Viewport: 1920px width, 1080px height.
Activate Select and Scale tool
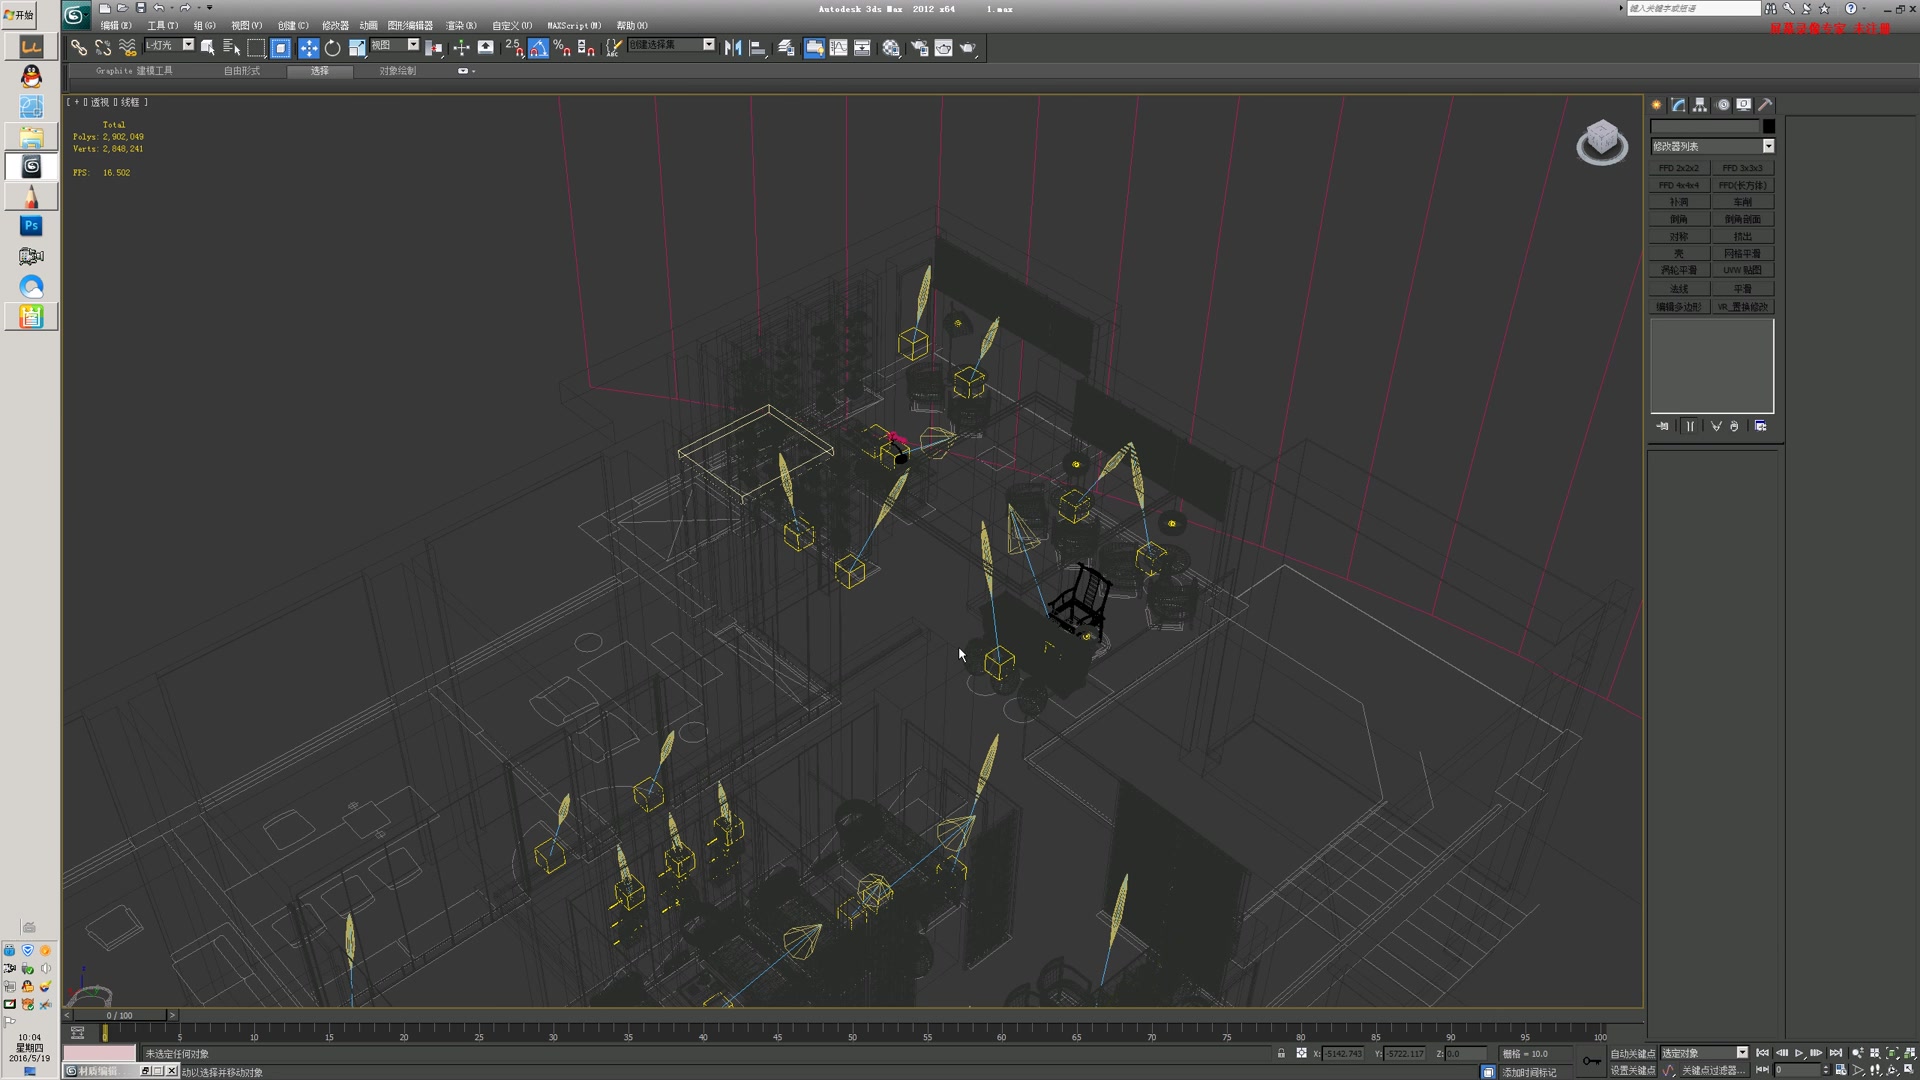[x=357, y=47]
